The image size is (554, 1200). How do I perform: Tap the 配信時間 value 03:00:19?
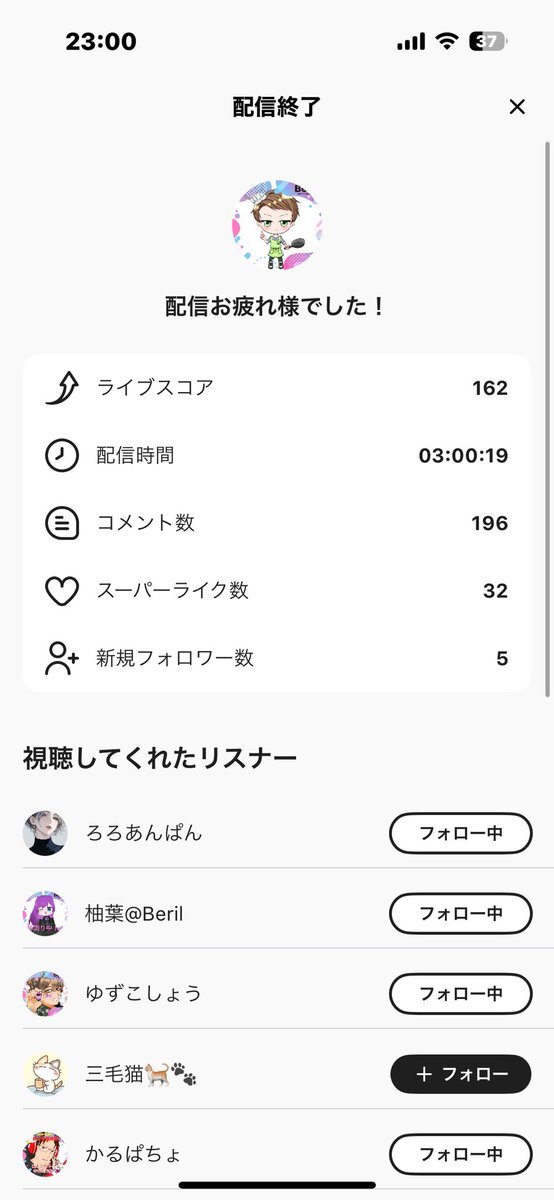[463, 456]
